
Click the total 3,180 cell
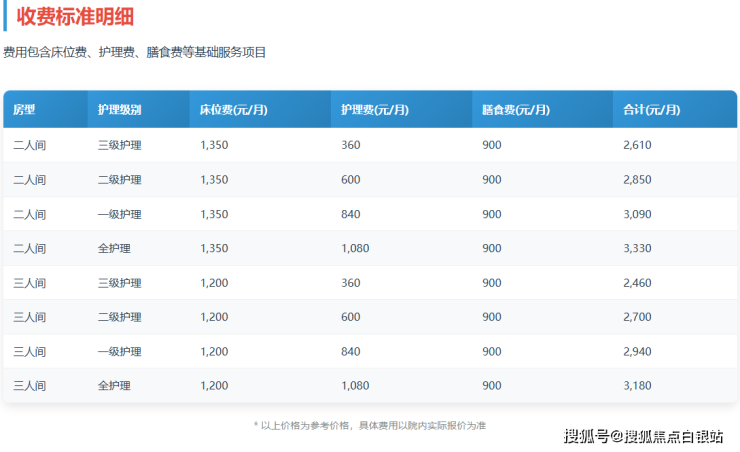point(637,386)
